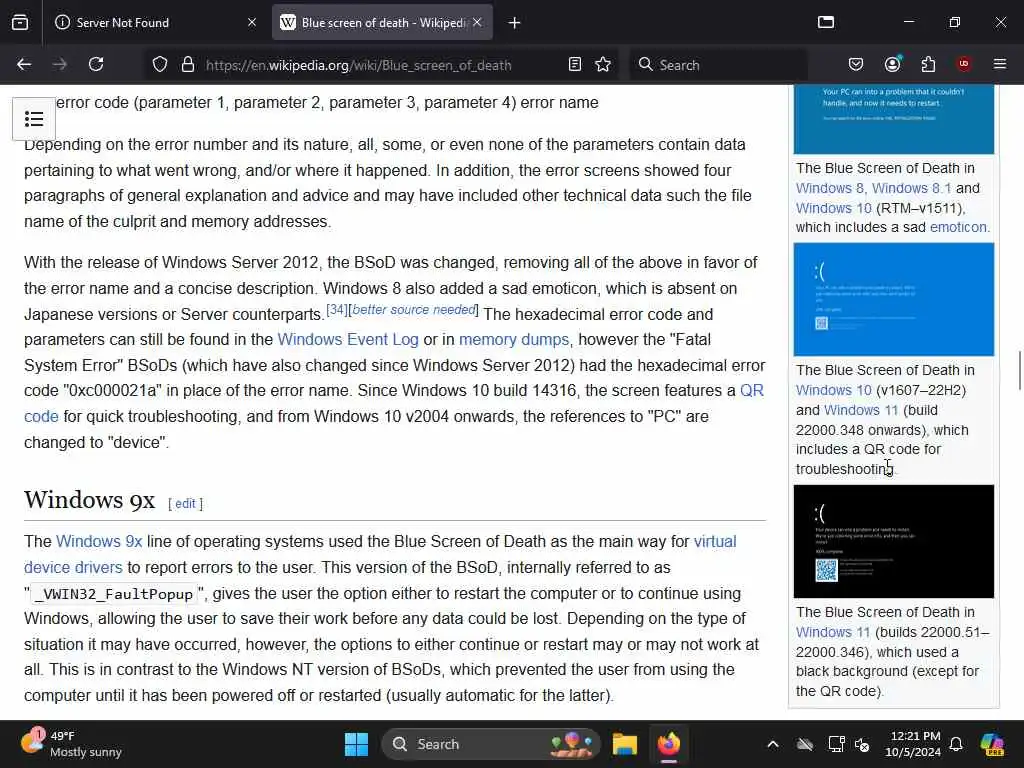The height and width of the screenshot is (768, 1024).
Task: Open Windows 10 link in RTM–v1511 caption
Action: (833, 208)
